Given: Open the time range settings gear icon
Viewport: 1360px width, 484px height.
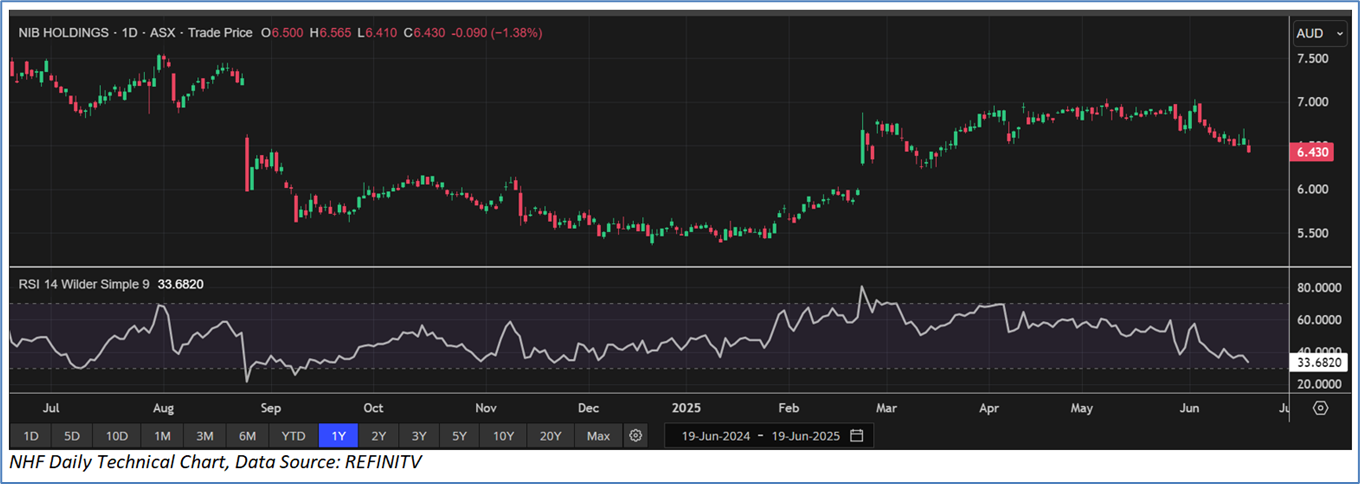Looking at the screenshot, I should pyautogui.click(x=634, y=436).
